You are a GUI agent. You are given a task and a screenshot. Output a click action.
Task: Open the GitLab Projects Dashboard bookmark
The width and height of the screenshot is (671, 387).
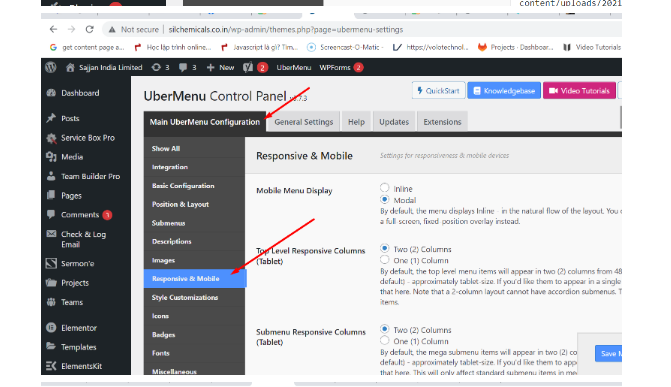(x=516, y=47)
